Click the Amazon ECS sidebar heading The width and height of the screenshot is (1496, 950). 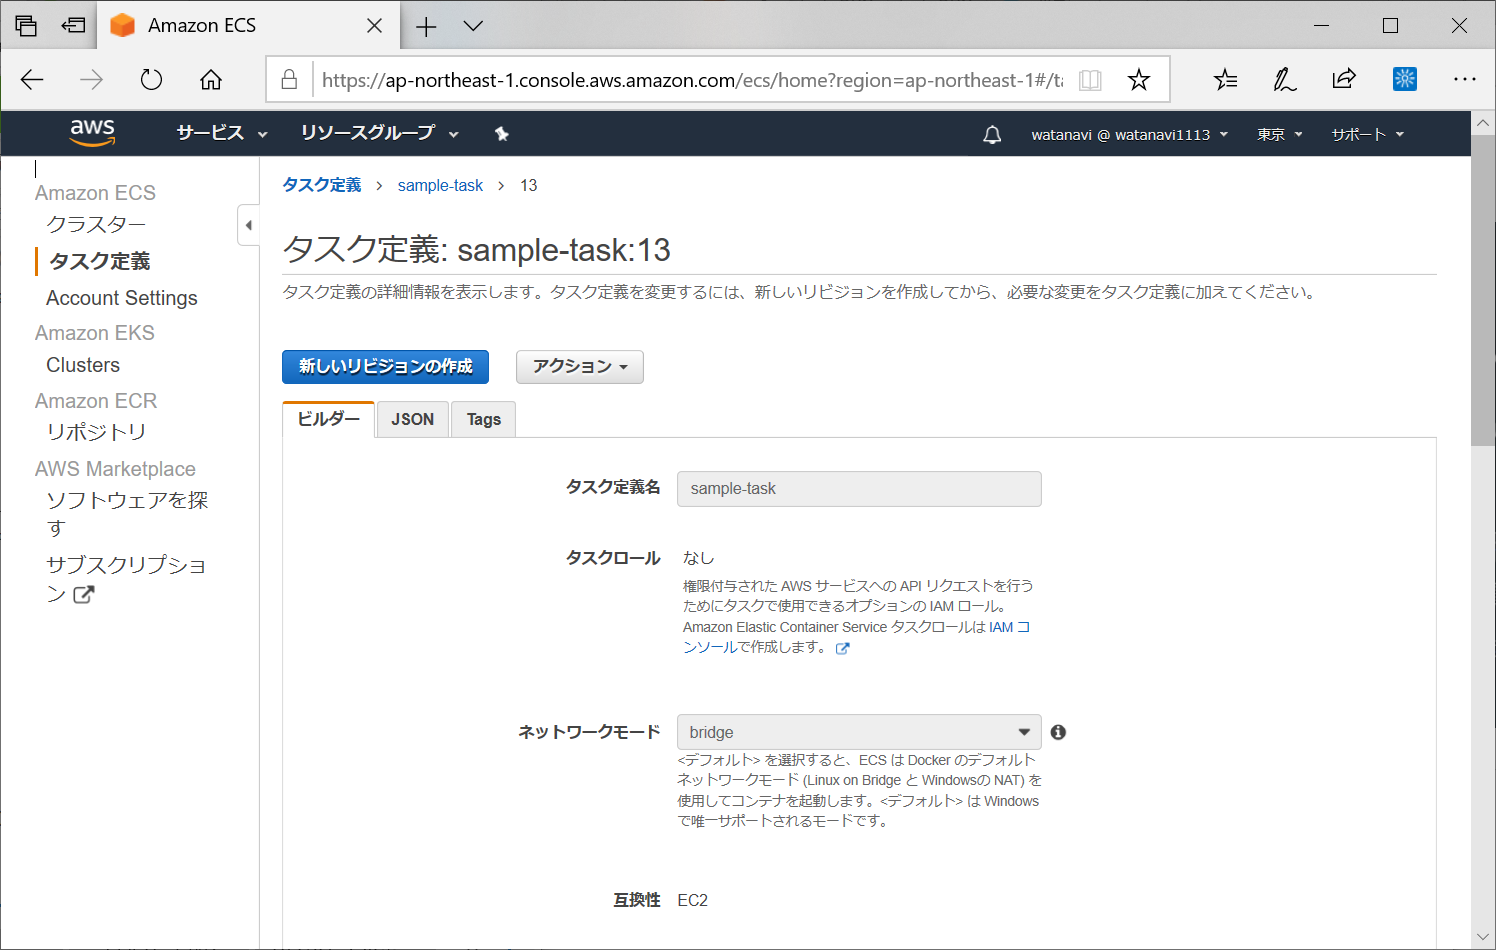pyautogui.click(x=95, y=193)
